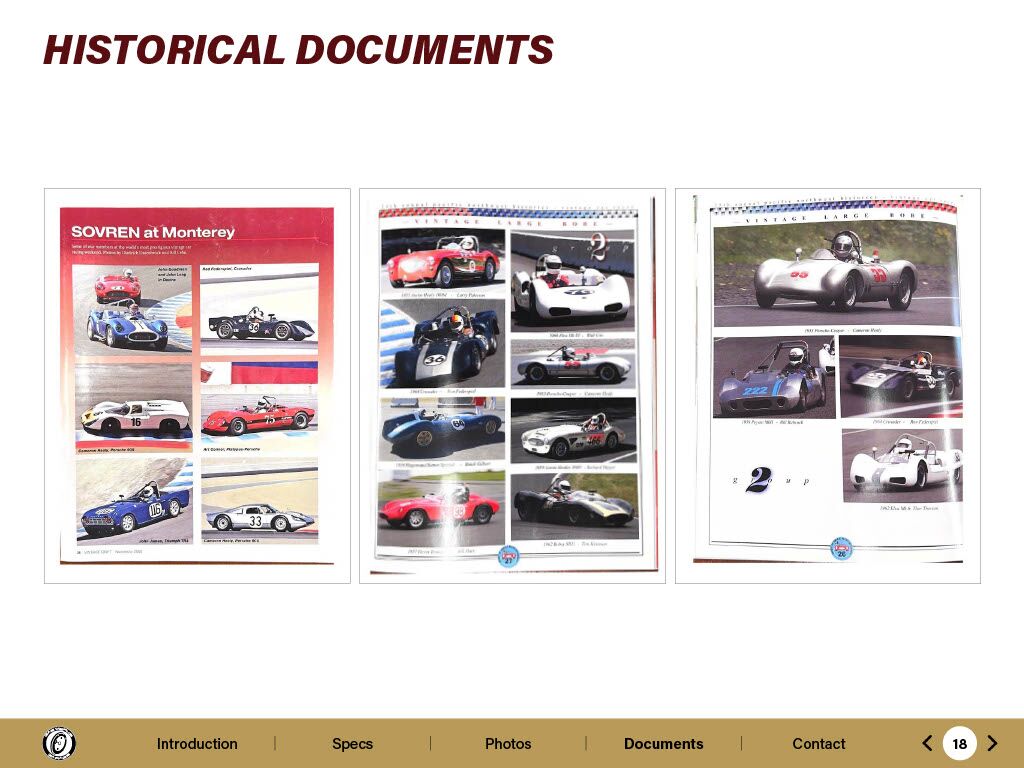
Task: Switch to the Specs section
Action: pos(352,743)
